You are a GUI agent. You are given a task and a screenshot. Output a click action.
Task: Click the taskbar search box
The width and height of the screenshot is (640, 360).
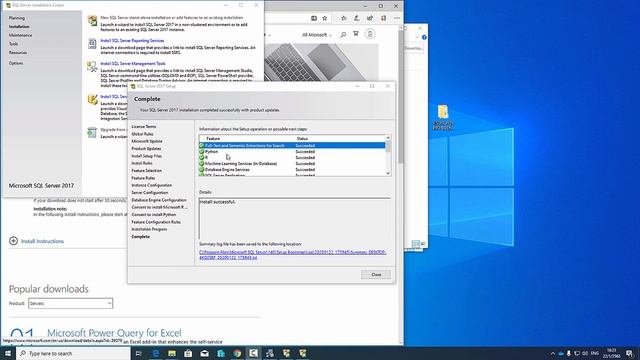tap(73, 353)
